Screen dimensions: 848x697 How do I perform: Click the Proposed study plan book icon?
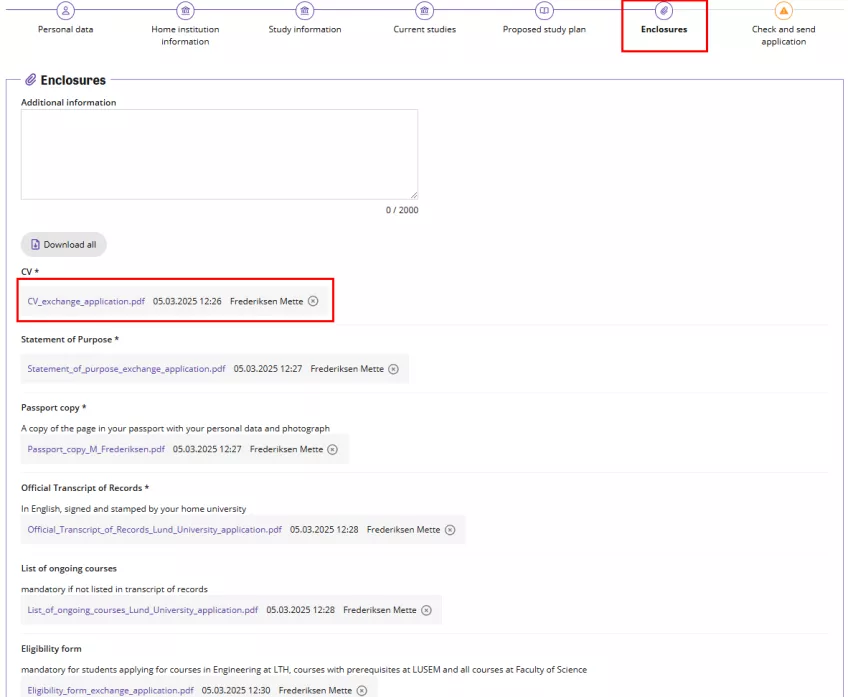pyautogui.click(x=544, y=11)
